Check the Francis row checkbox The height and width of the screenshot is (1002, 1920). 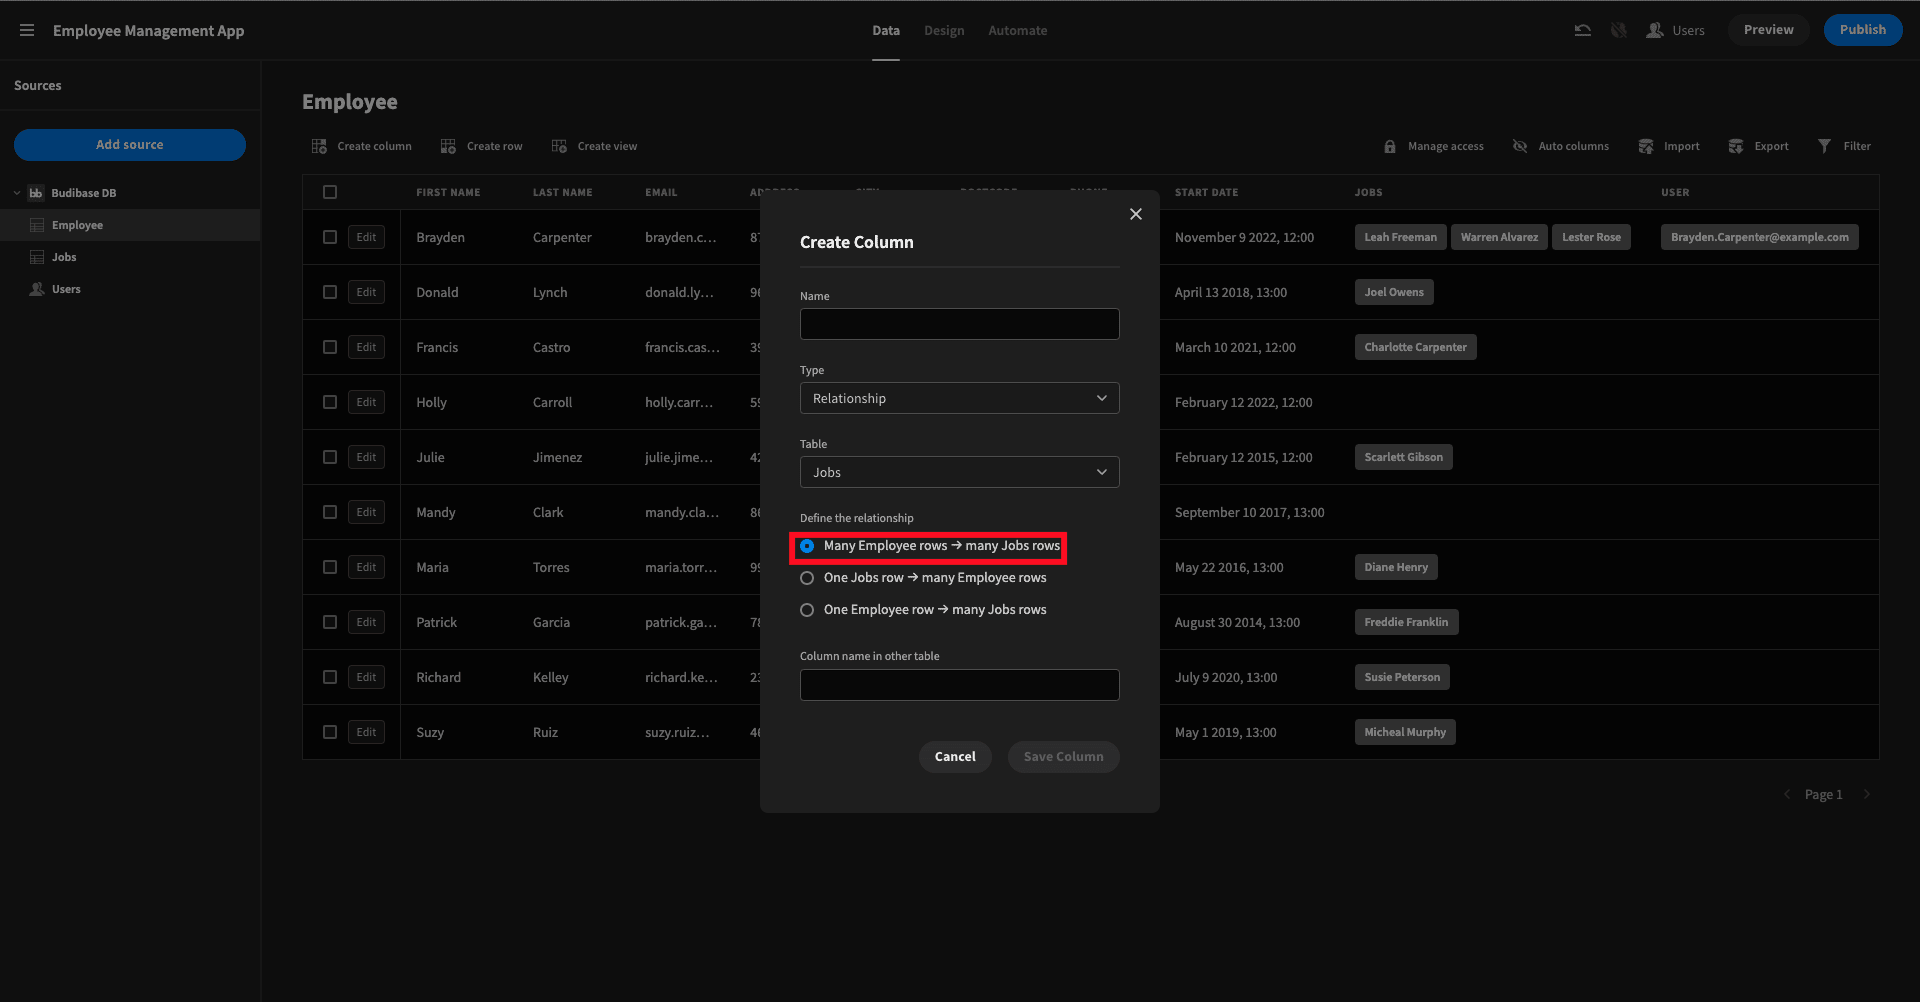point(330,347)
